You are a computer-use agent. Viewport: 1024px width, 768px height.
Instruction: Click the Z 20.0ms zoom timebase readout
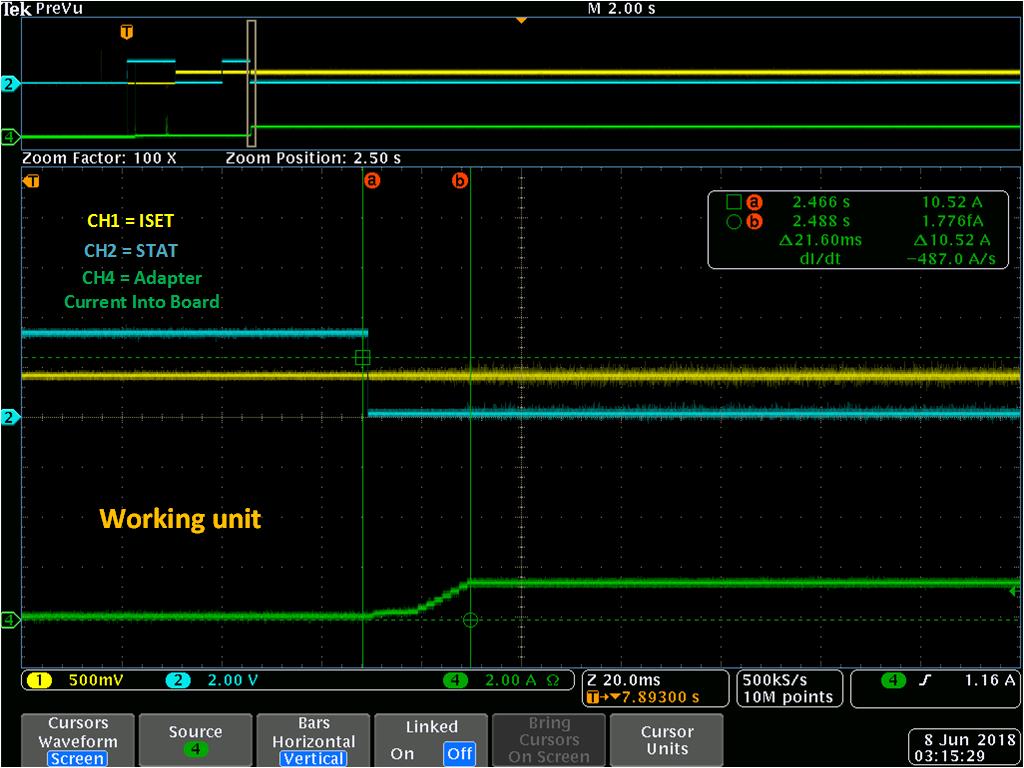(x=626, y=680)
